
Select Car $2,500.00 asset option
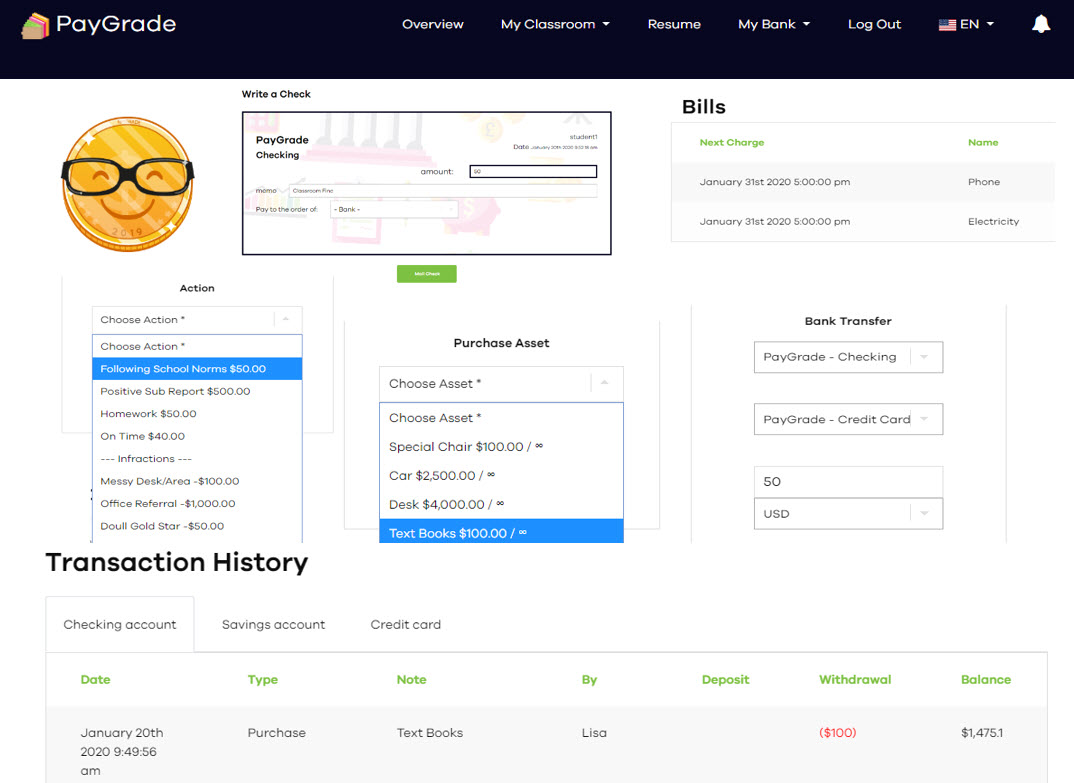point(501,475)
